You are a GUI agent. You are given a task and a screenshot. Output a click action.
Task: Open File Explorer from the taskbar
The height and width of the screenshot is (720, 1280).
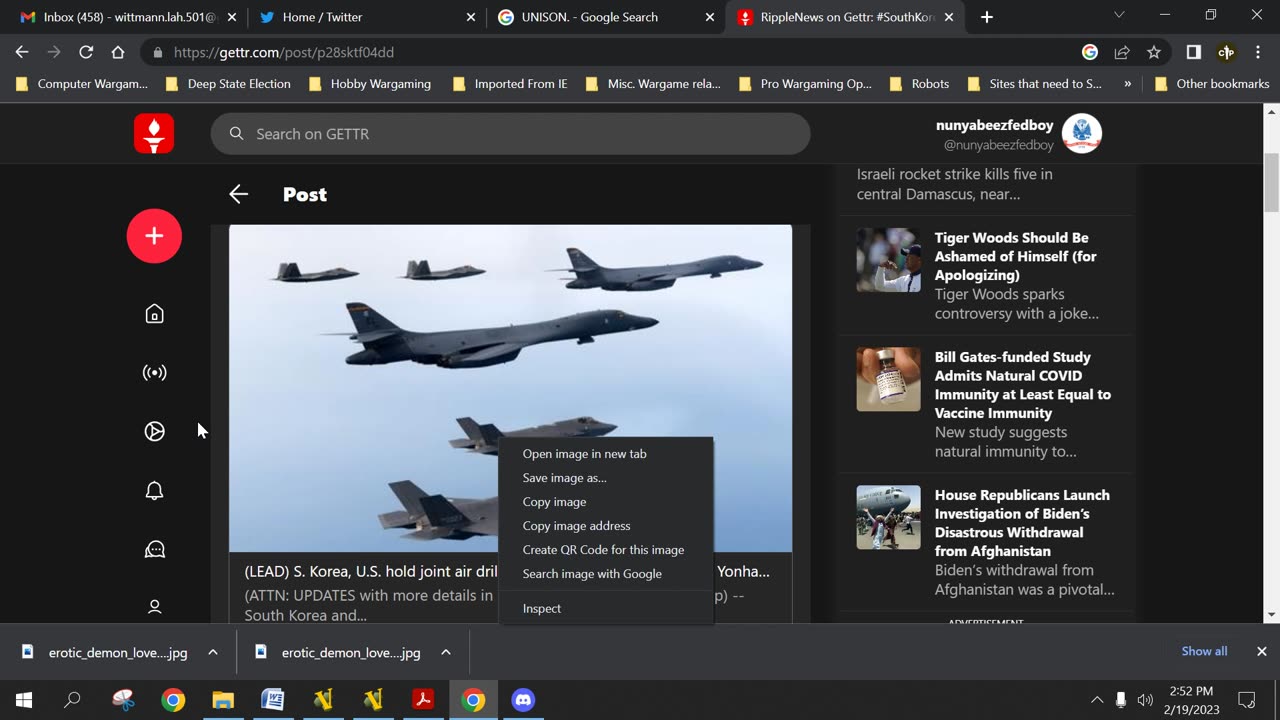222,700
